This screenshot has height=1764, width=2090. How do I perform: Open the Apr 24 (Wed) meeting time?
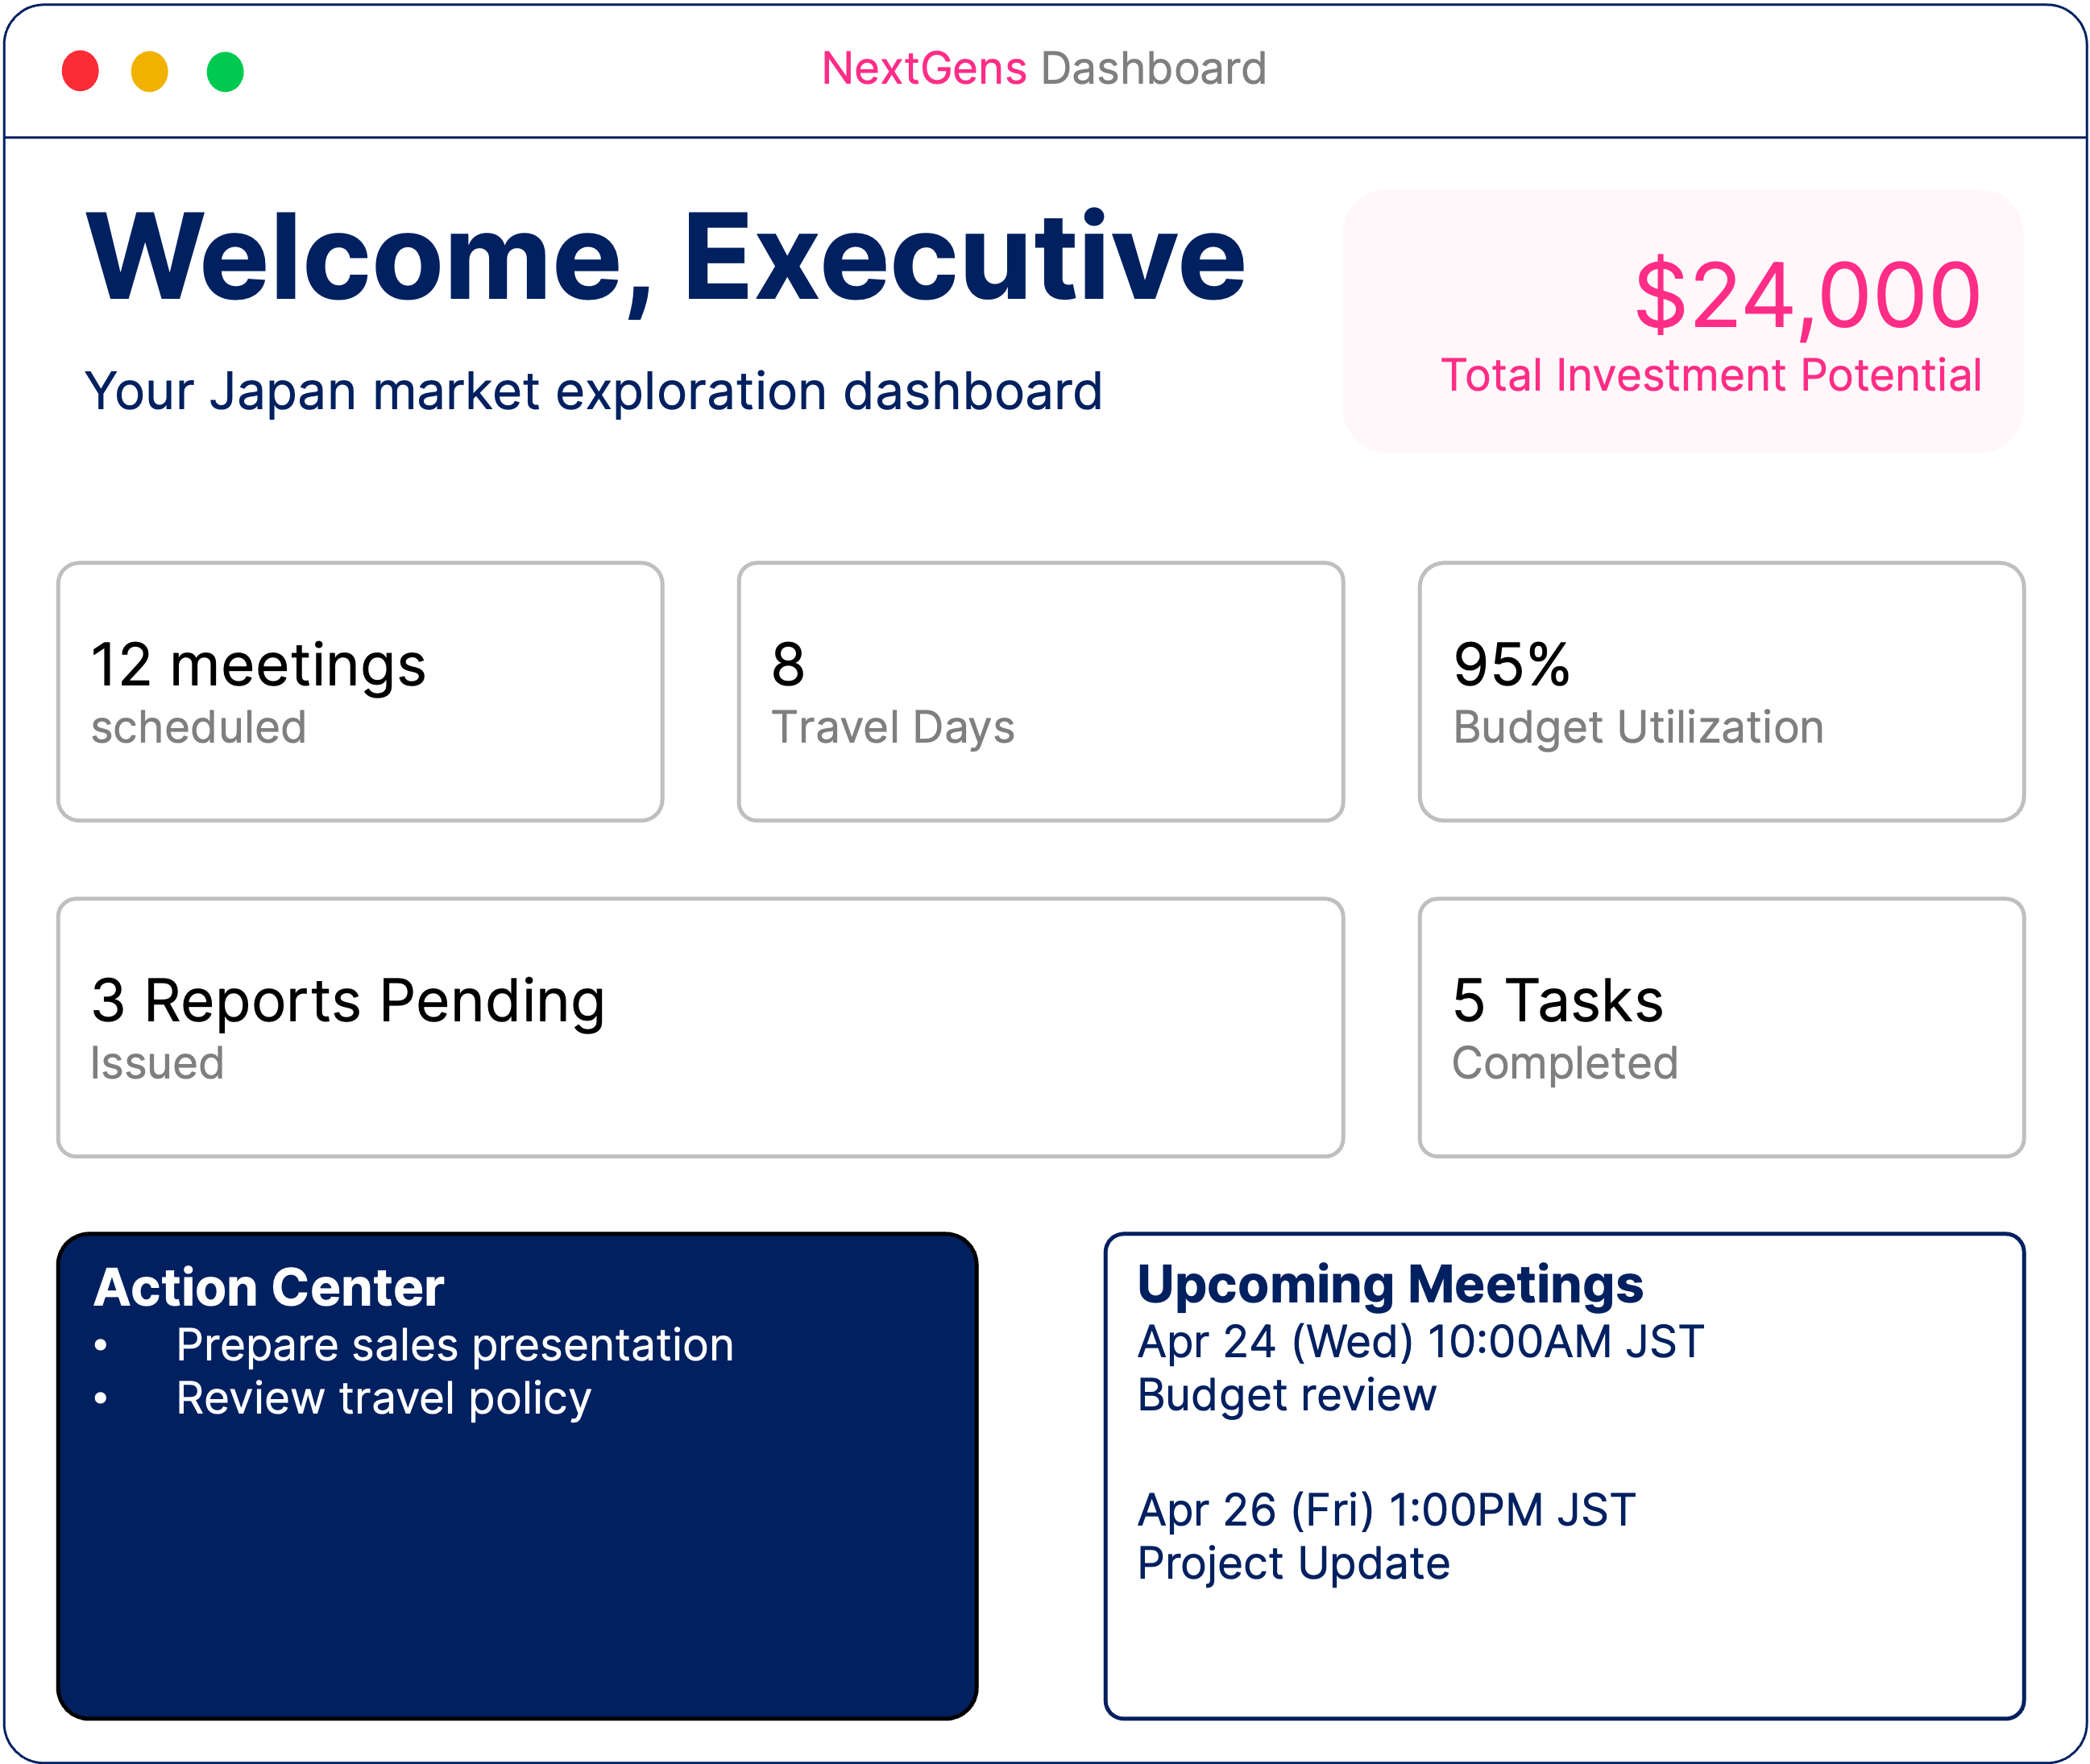tap(1420, 1342)
